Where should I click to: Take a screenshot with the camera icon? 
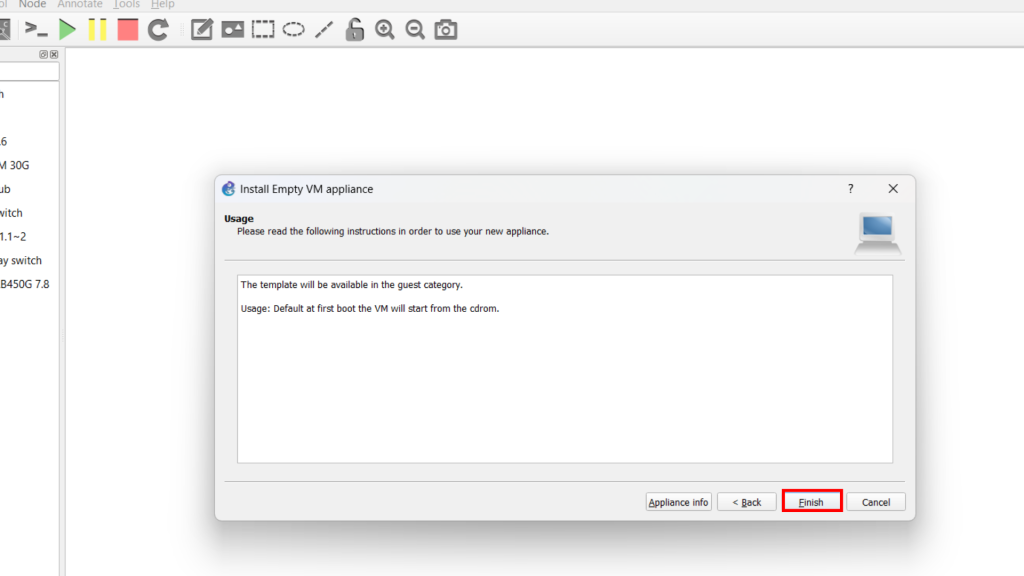pyautogui.click(x=446, y=29)
